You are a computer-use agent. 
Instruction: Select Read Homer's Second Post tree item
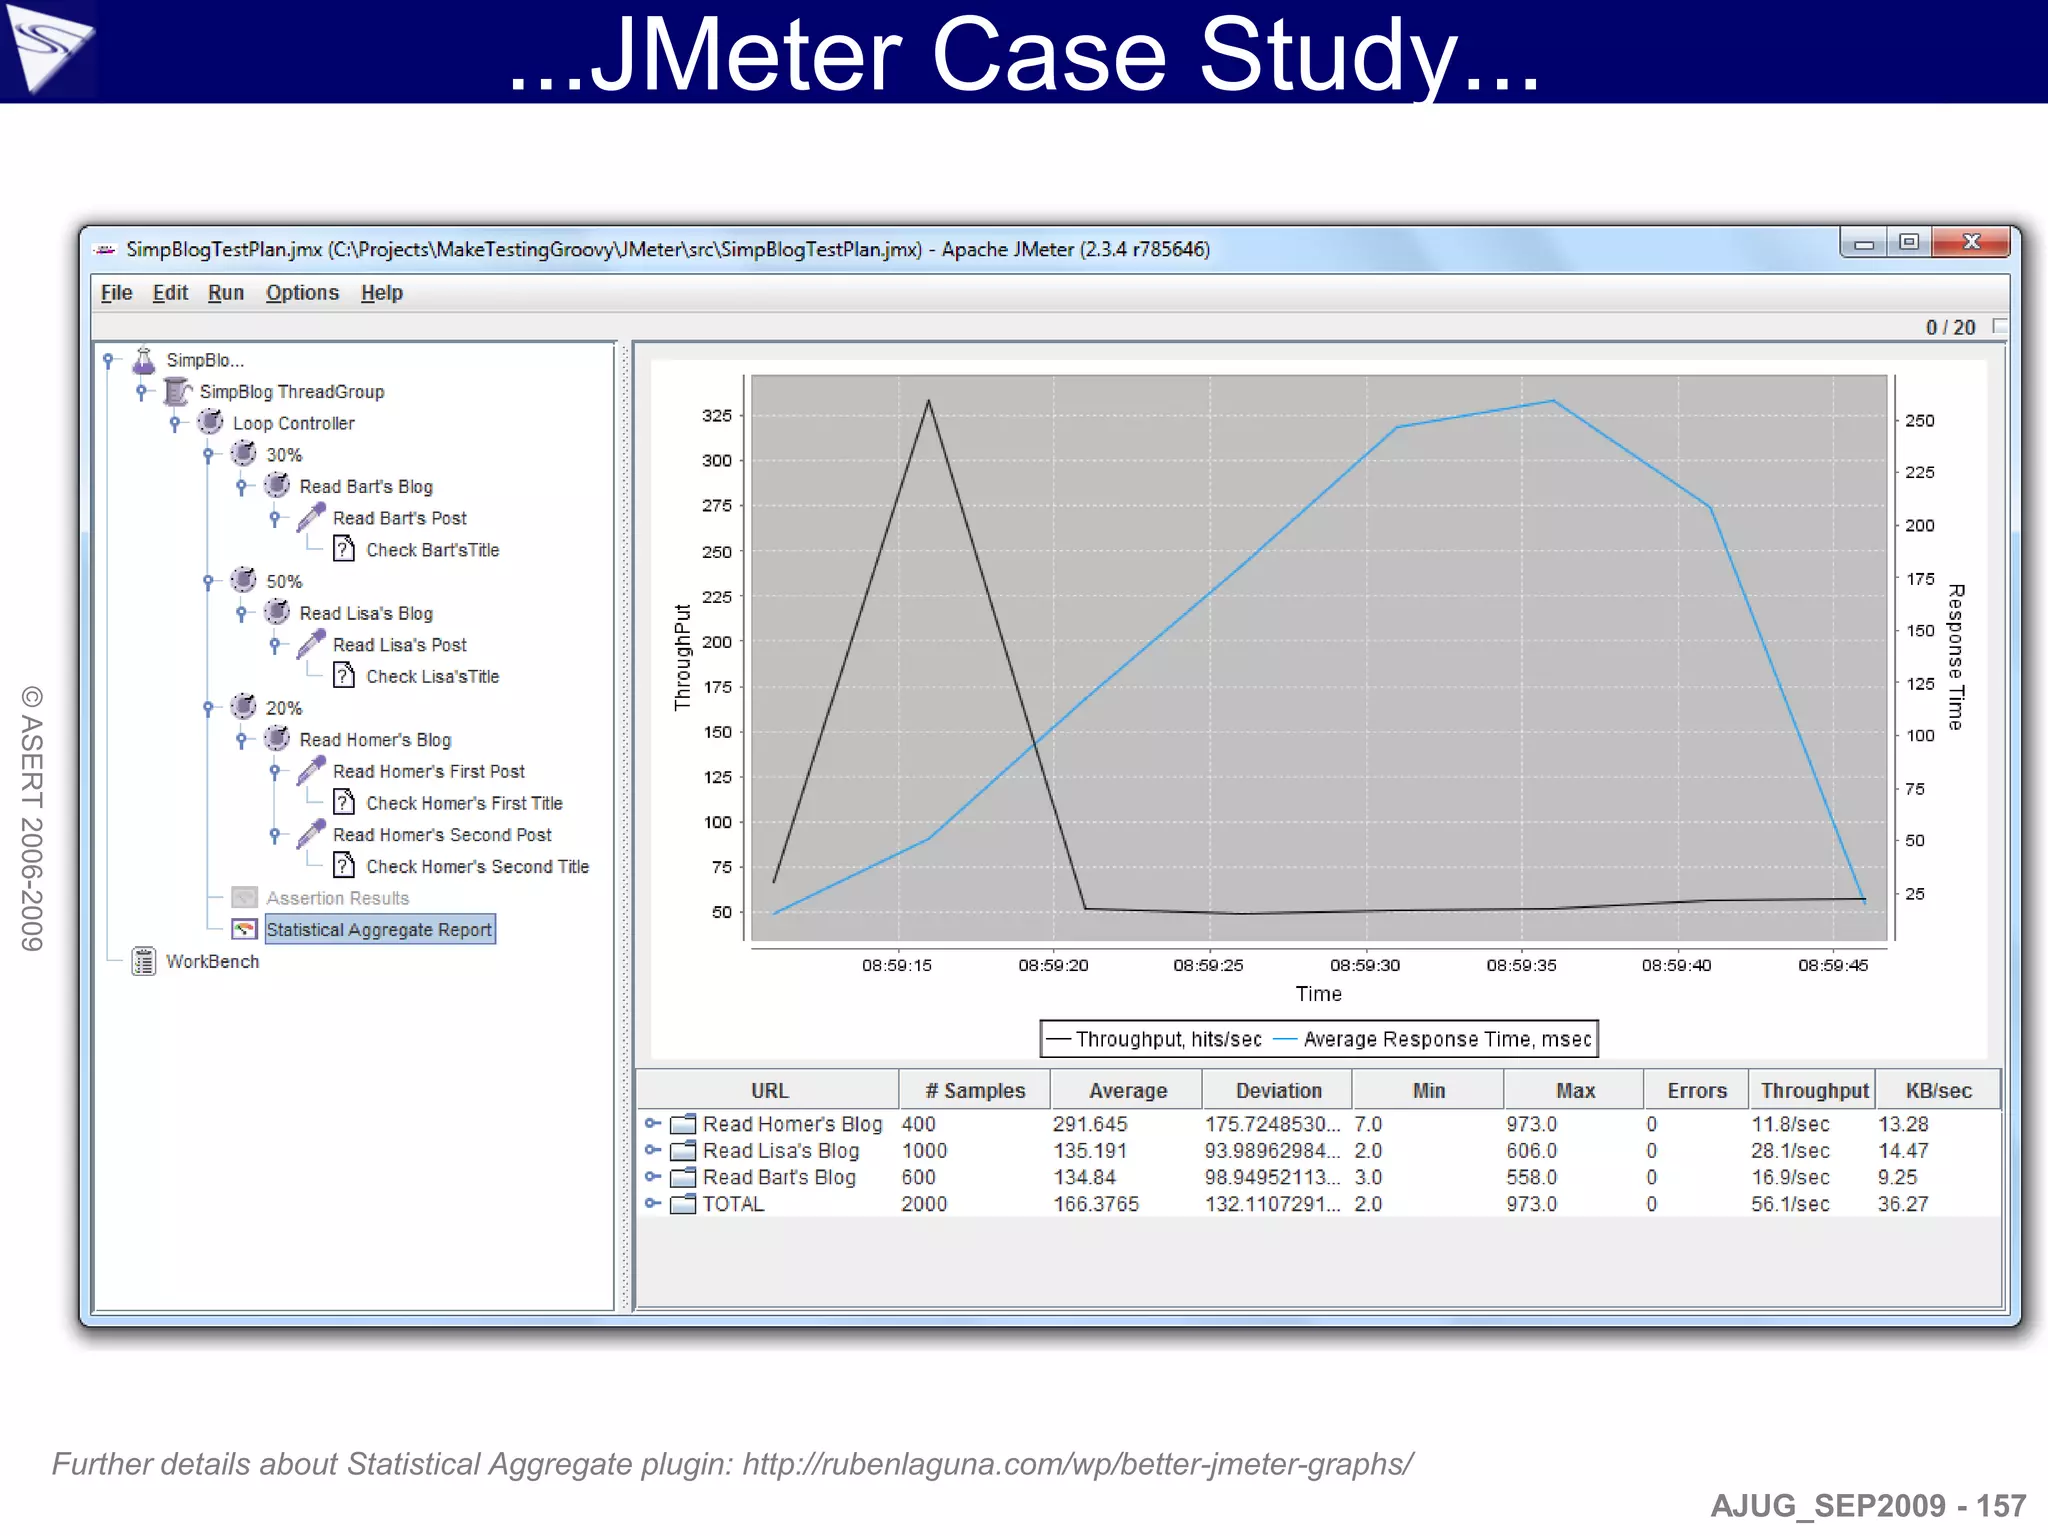pyautogui.click(x=442, y=835)
